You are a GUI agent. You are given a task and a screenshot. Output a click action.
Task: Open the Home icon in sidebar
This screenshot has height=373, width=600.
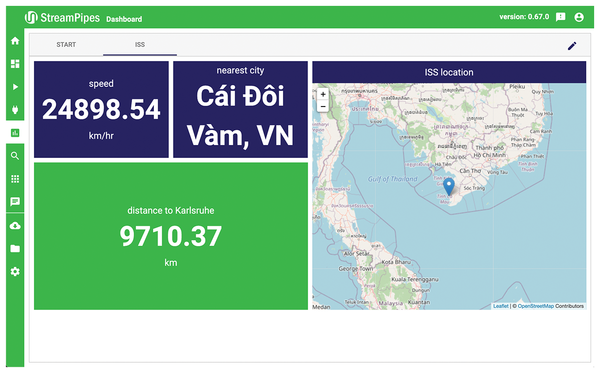pyautogui.click(x=15, y=41)
